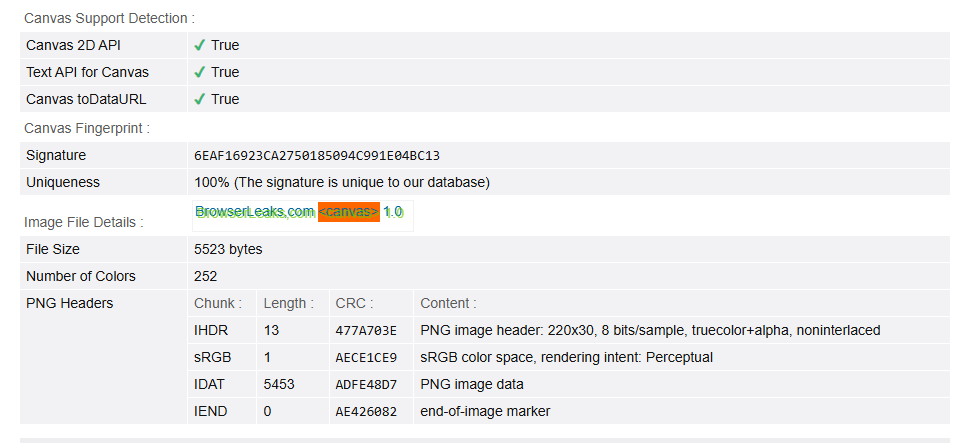The image size is (967, 443).
Task: Click the Canvas Fingerprint section heading
Action: pos(87,128)
